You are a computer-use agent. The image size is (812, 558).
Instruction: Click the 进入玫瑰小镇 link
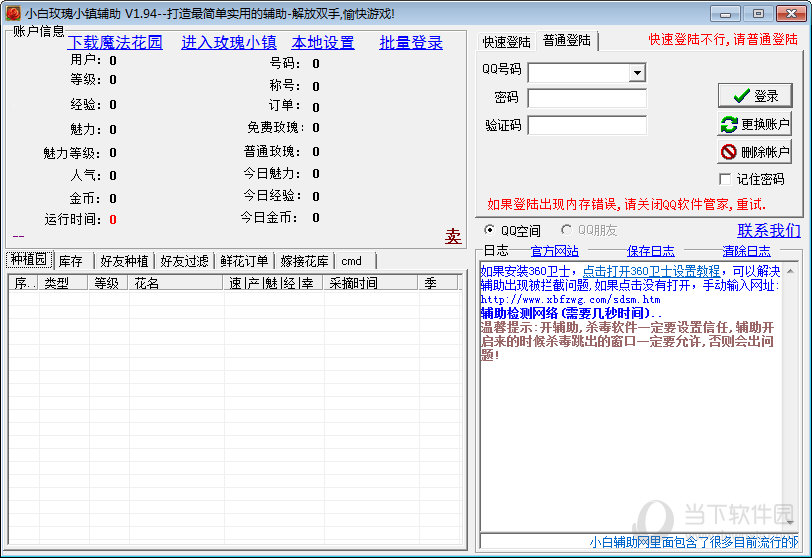coord(229,42)
